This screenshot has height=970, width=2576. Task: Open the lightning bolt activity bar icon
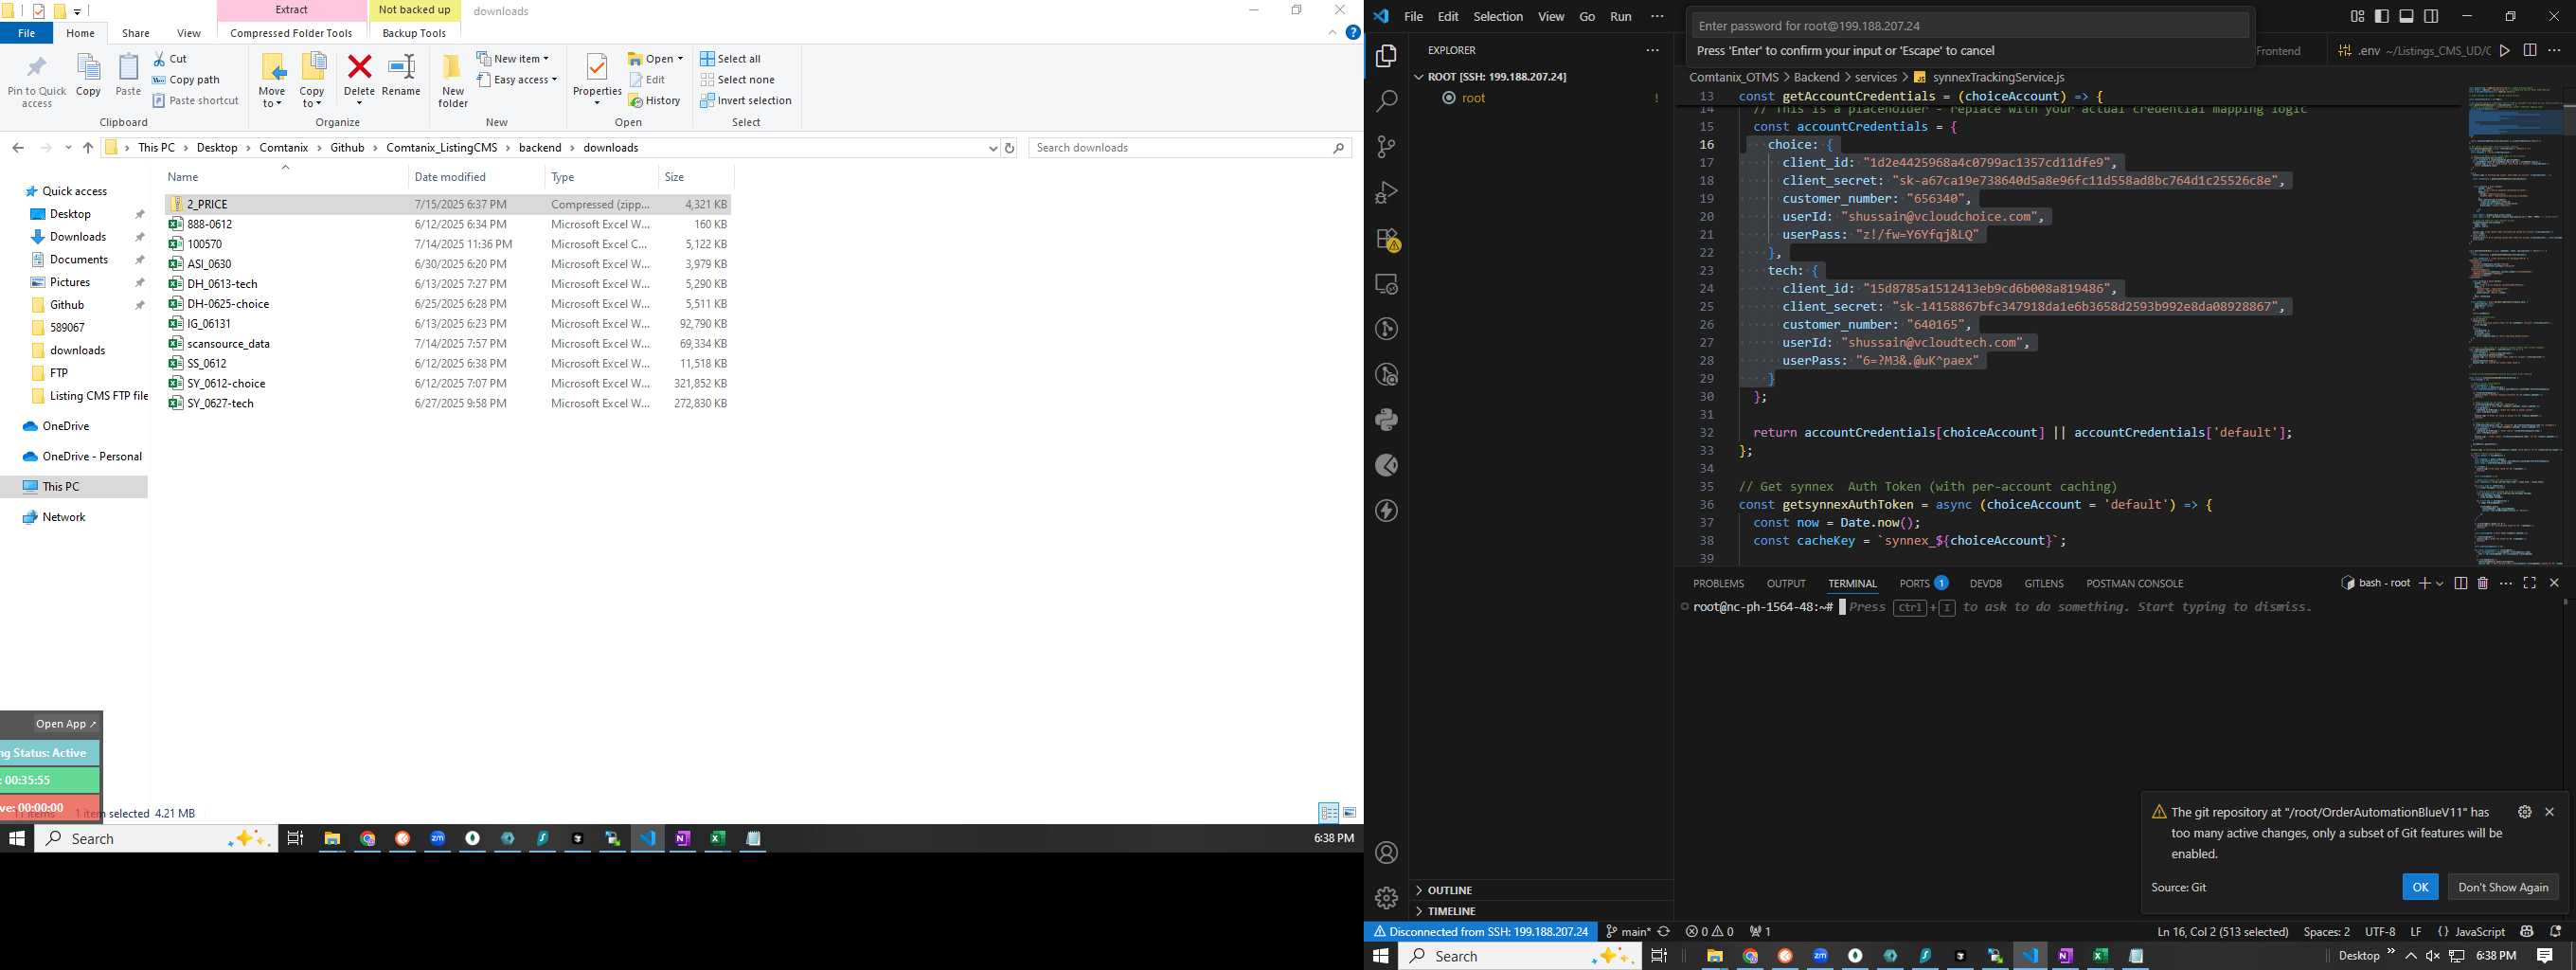coord(1387,511)
